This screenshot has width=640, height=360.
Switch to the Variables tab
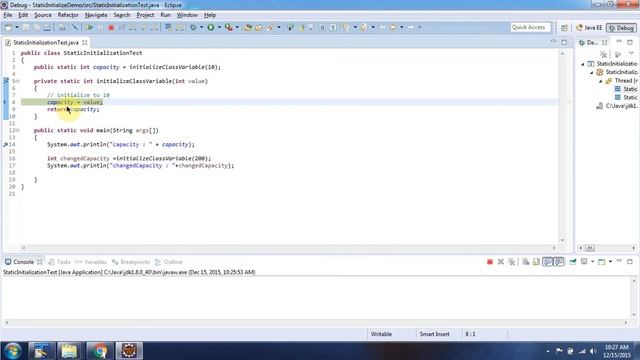[x=91, y=262]
